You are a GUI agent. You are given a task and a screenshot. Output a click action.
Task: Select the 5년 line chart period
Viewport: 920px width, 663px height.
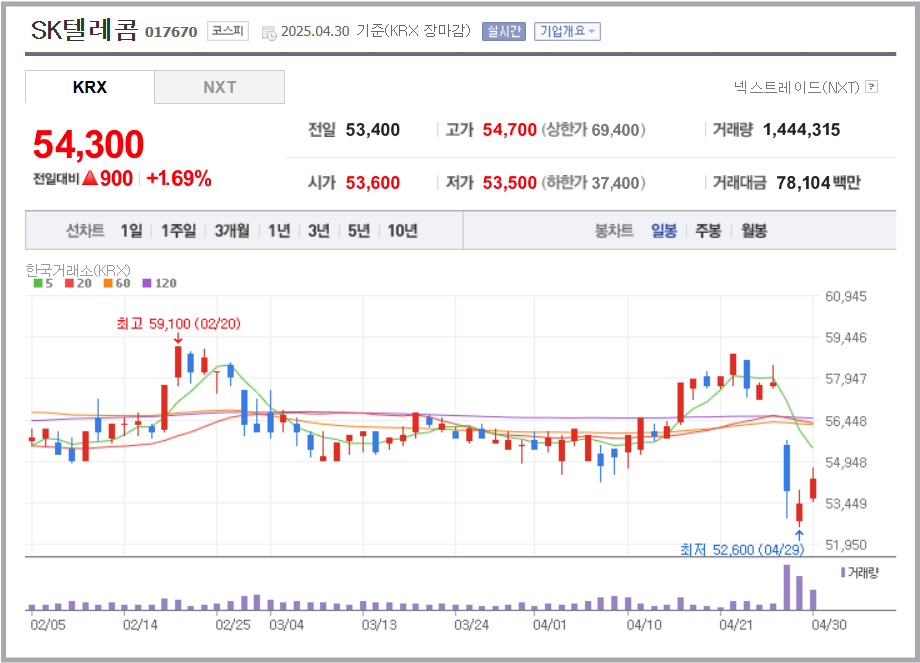coord(358,231)
